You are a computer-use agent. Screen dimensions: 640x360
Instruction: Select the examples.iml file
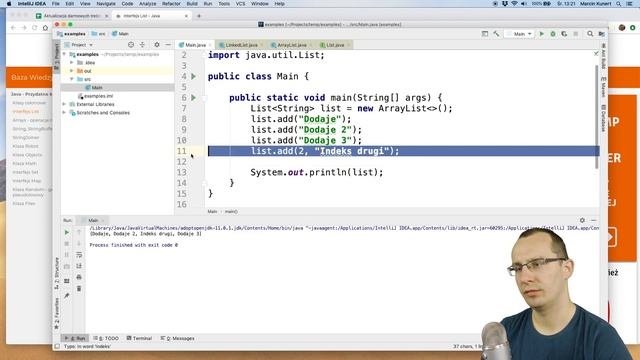[x=98, y=96]
